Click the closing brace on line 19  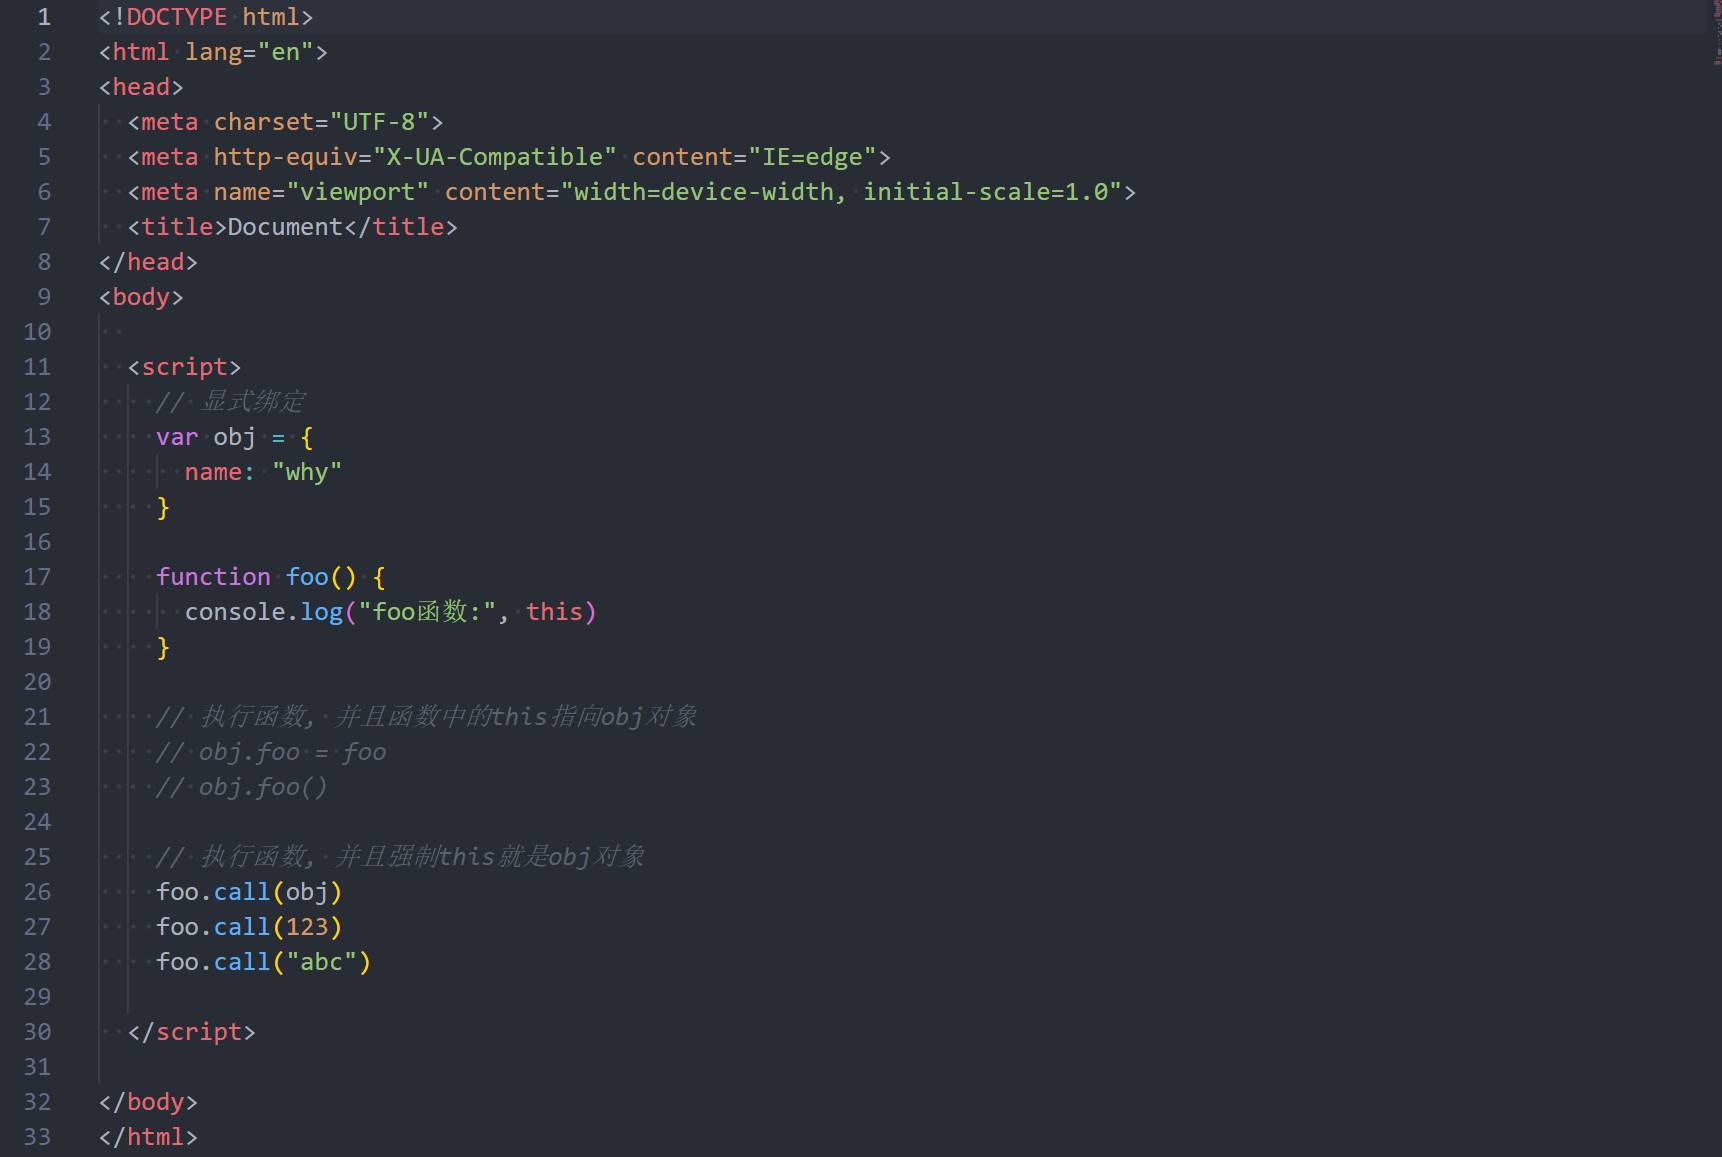(x=163, y=647)
